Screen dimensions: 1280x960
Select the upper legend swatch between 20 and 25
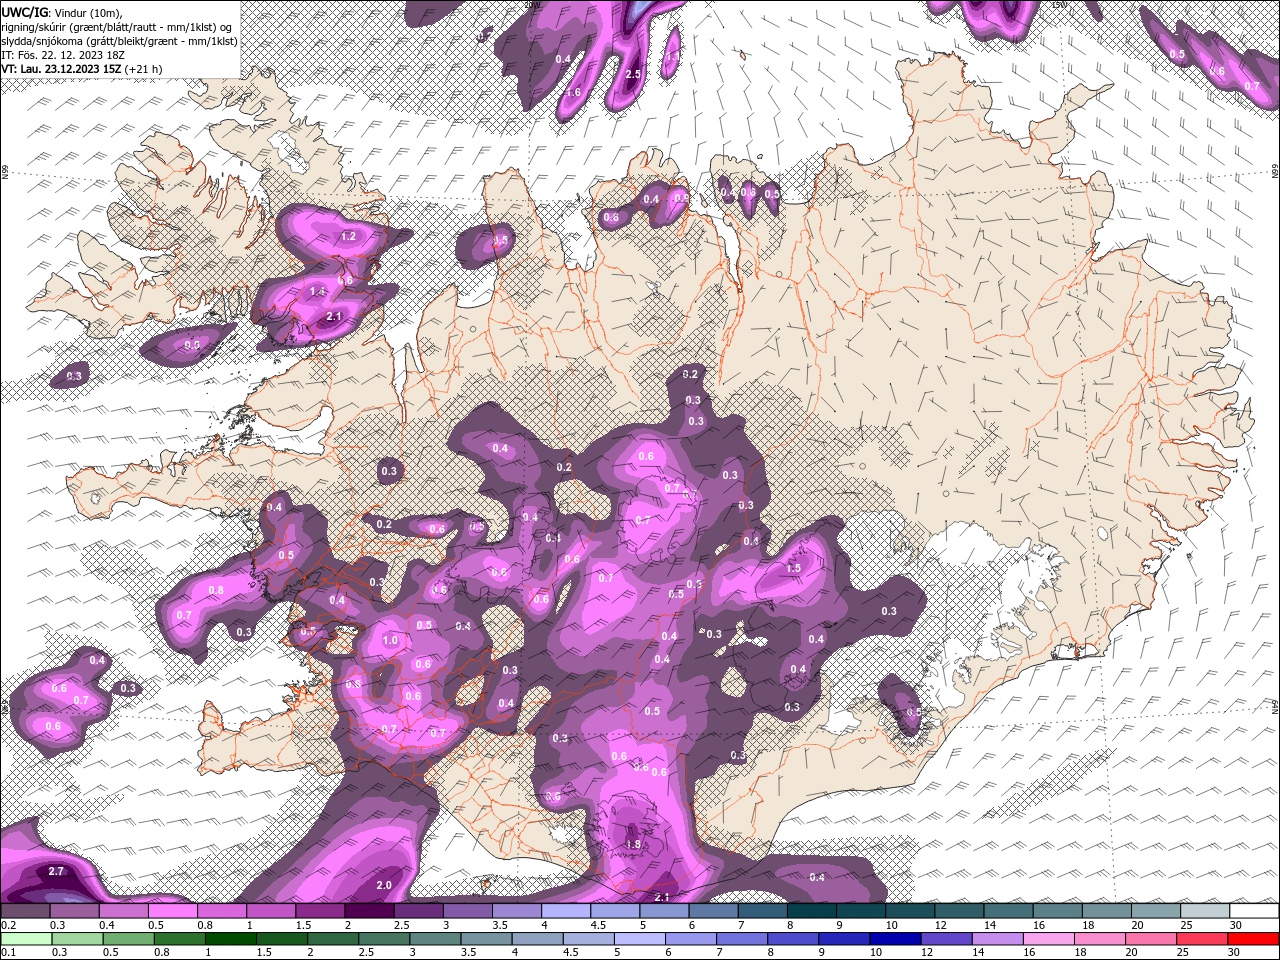pyautogui.click(x=1155, y=911)
